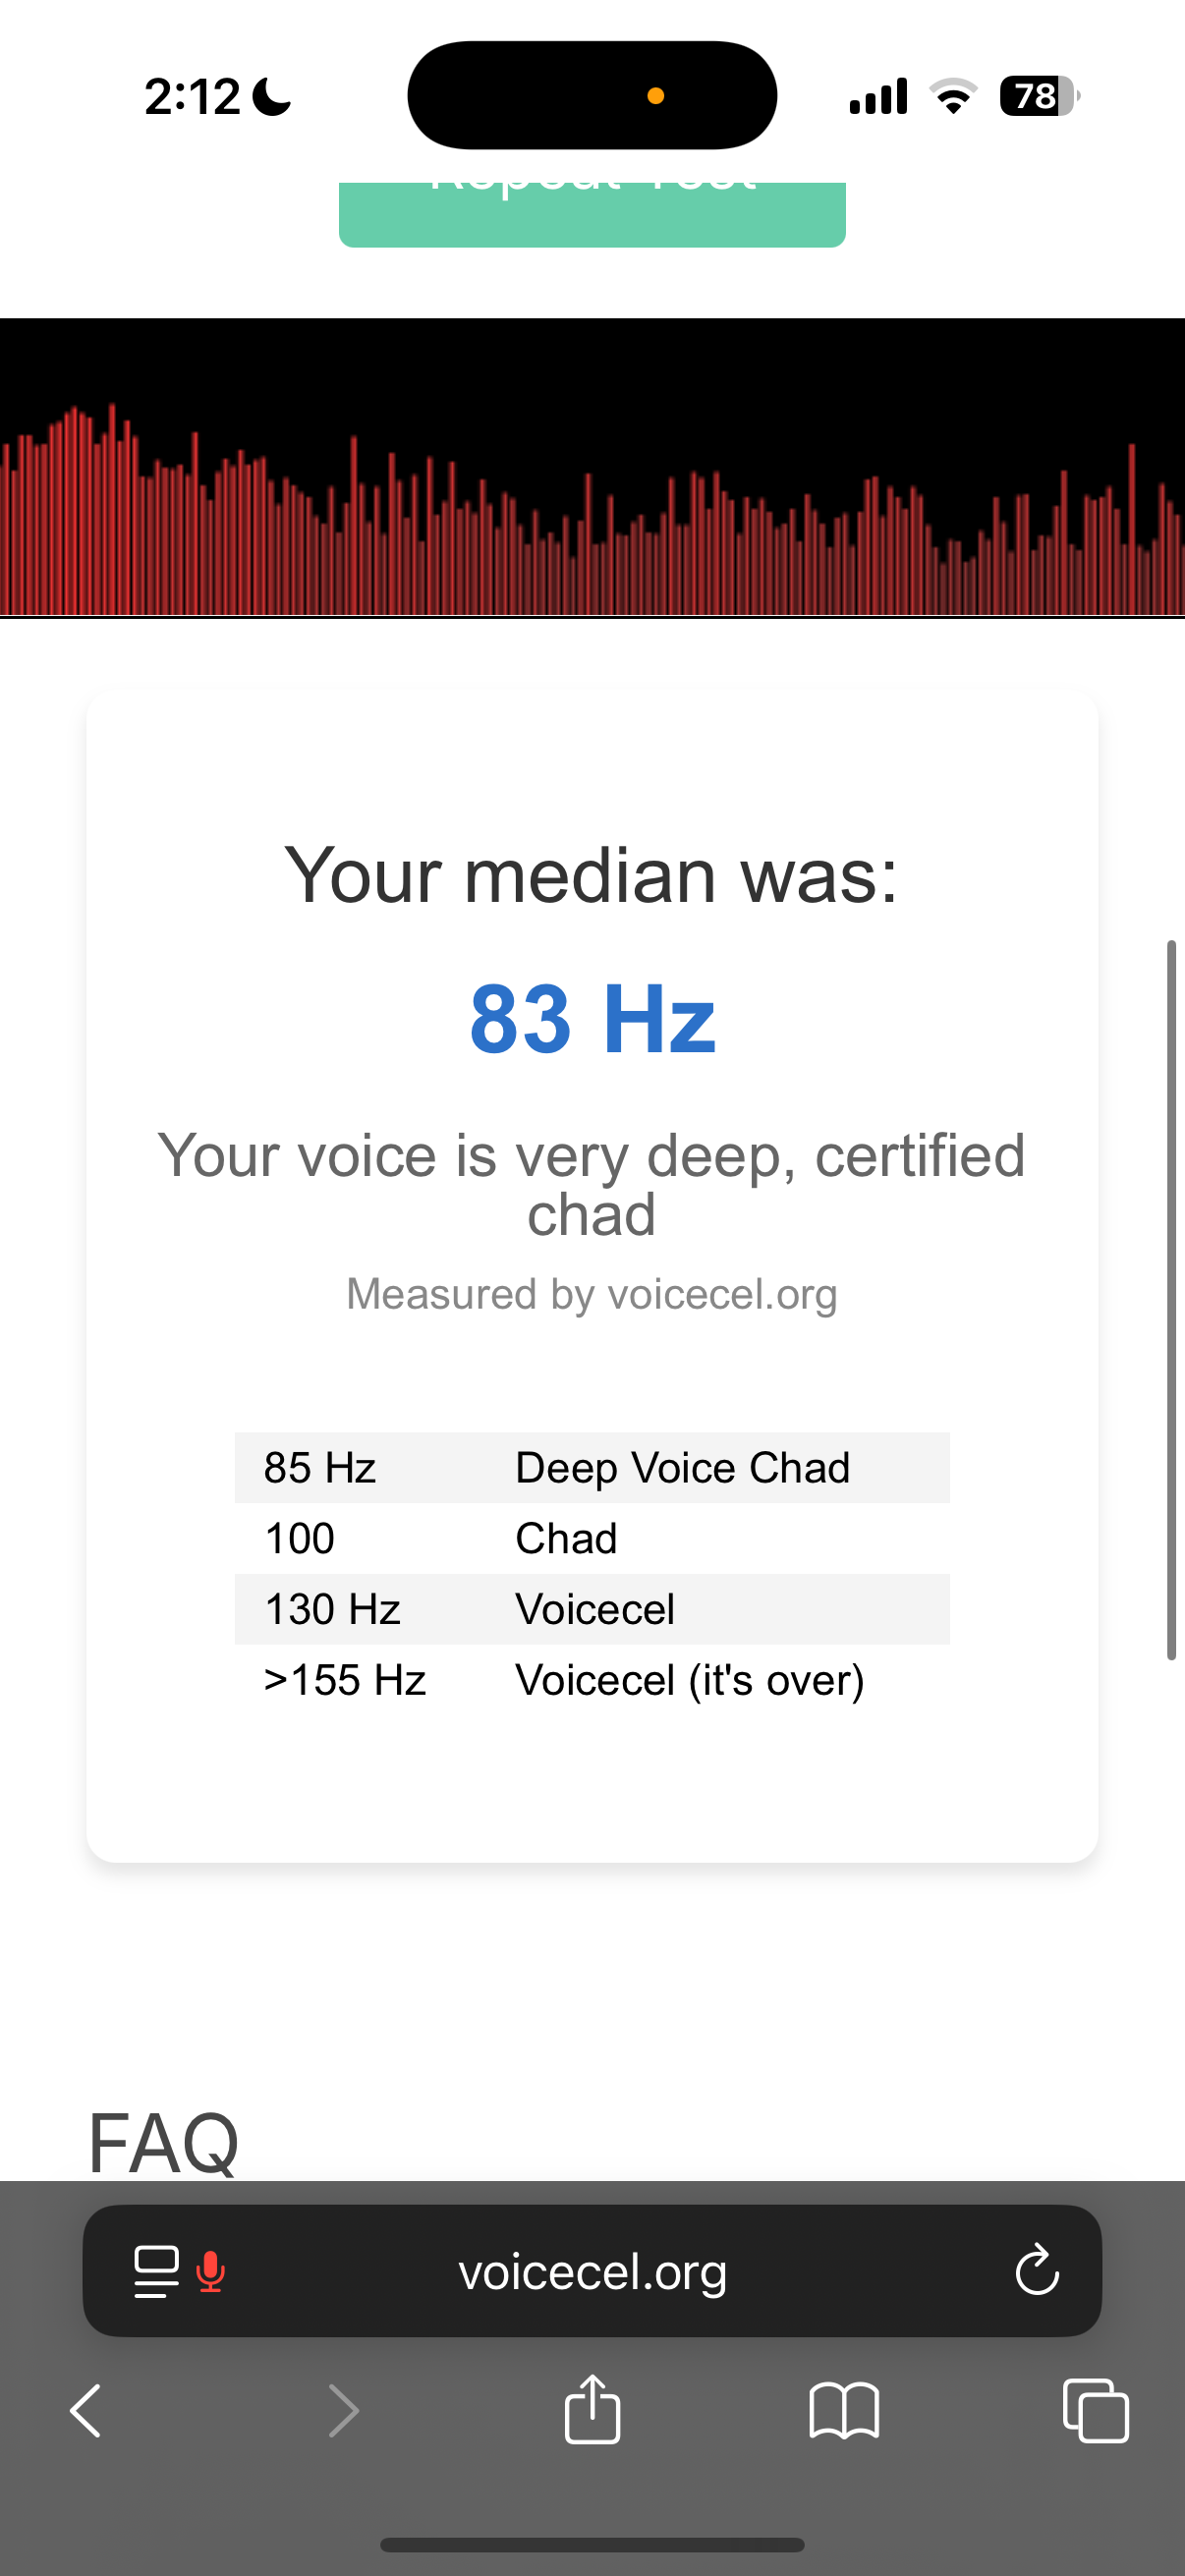
Task: Open the Safari share sheet icon
Action: tap(592, 2410)
